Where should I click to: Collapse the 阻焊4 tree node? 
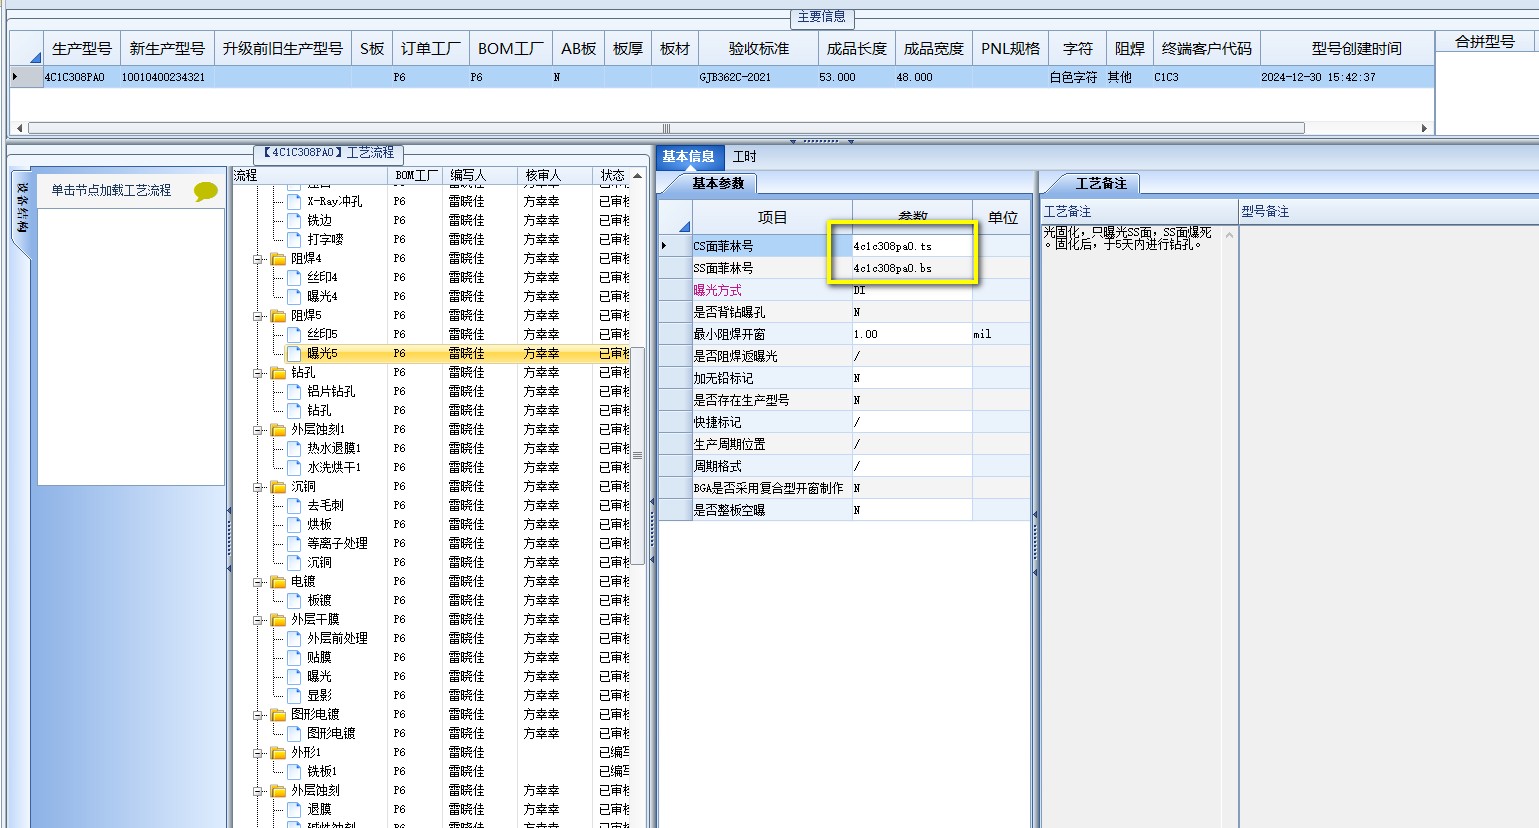(259, 259)
